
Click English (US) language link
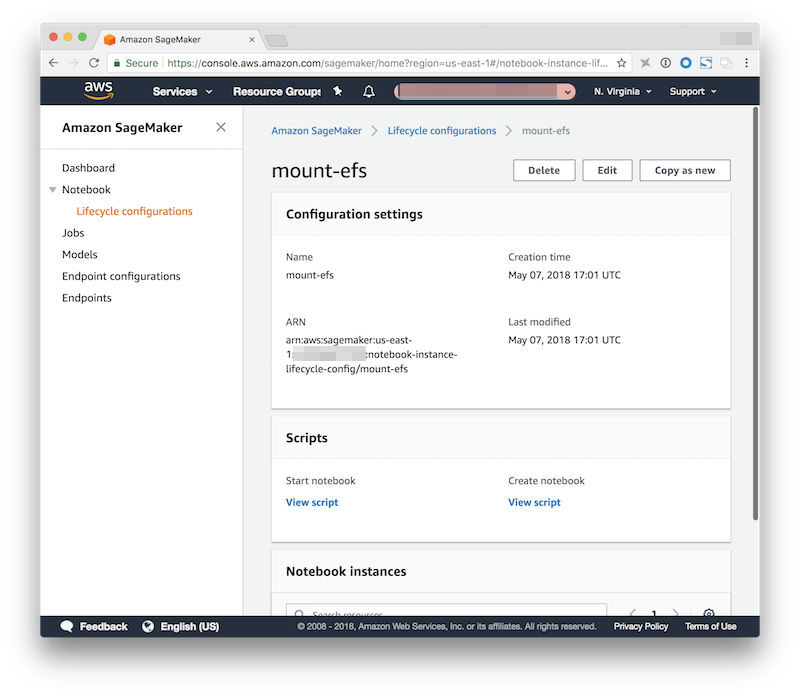coord(190,626)
